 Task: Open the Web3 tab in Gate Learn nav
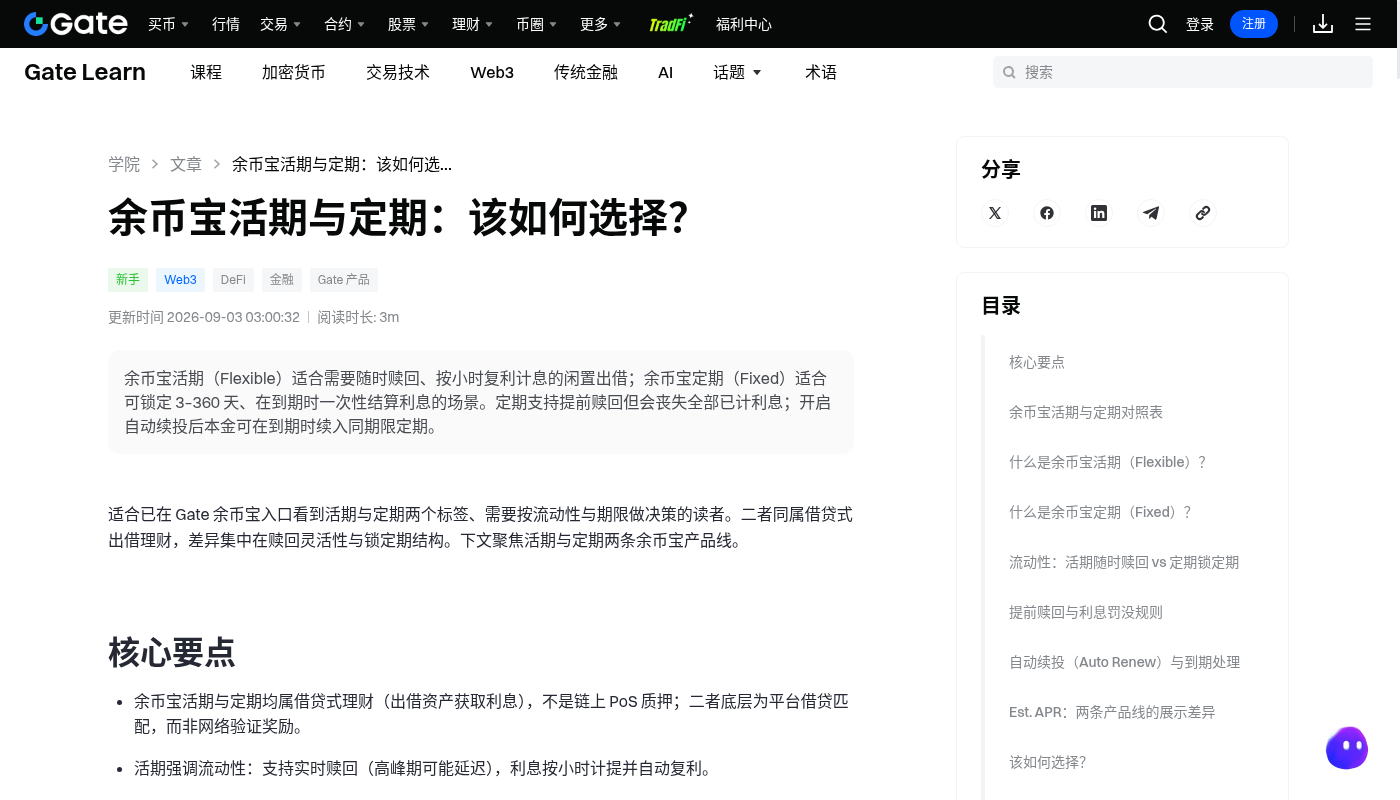coord(492,72)
